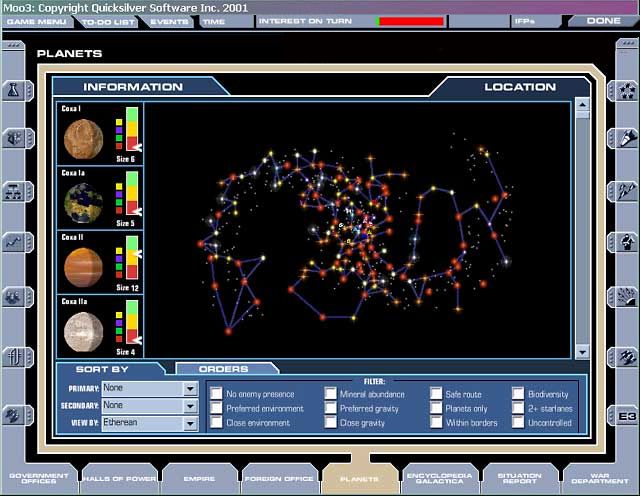Open the Game Menu
640x496 pixels.
(x=37, y=22)
